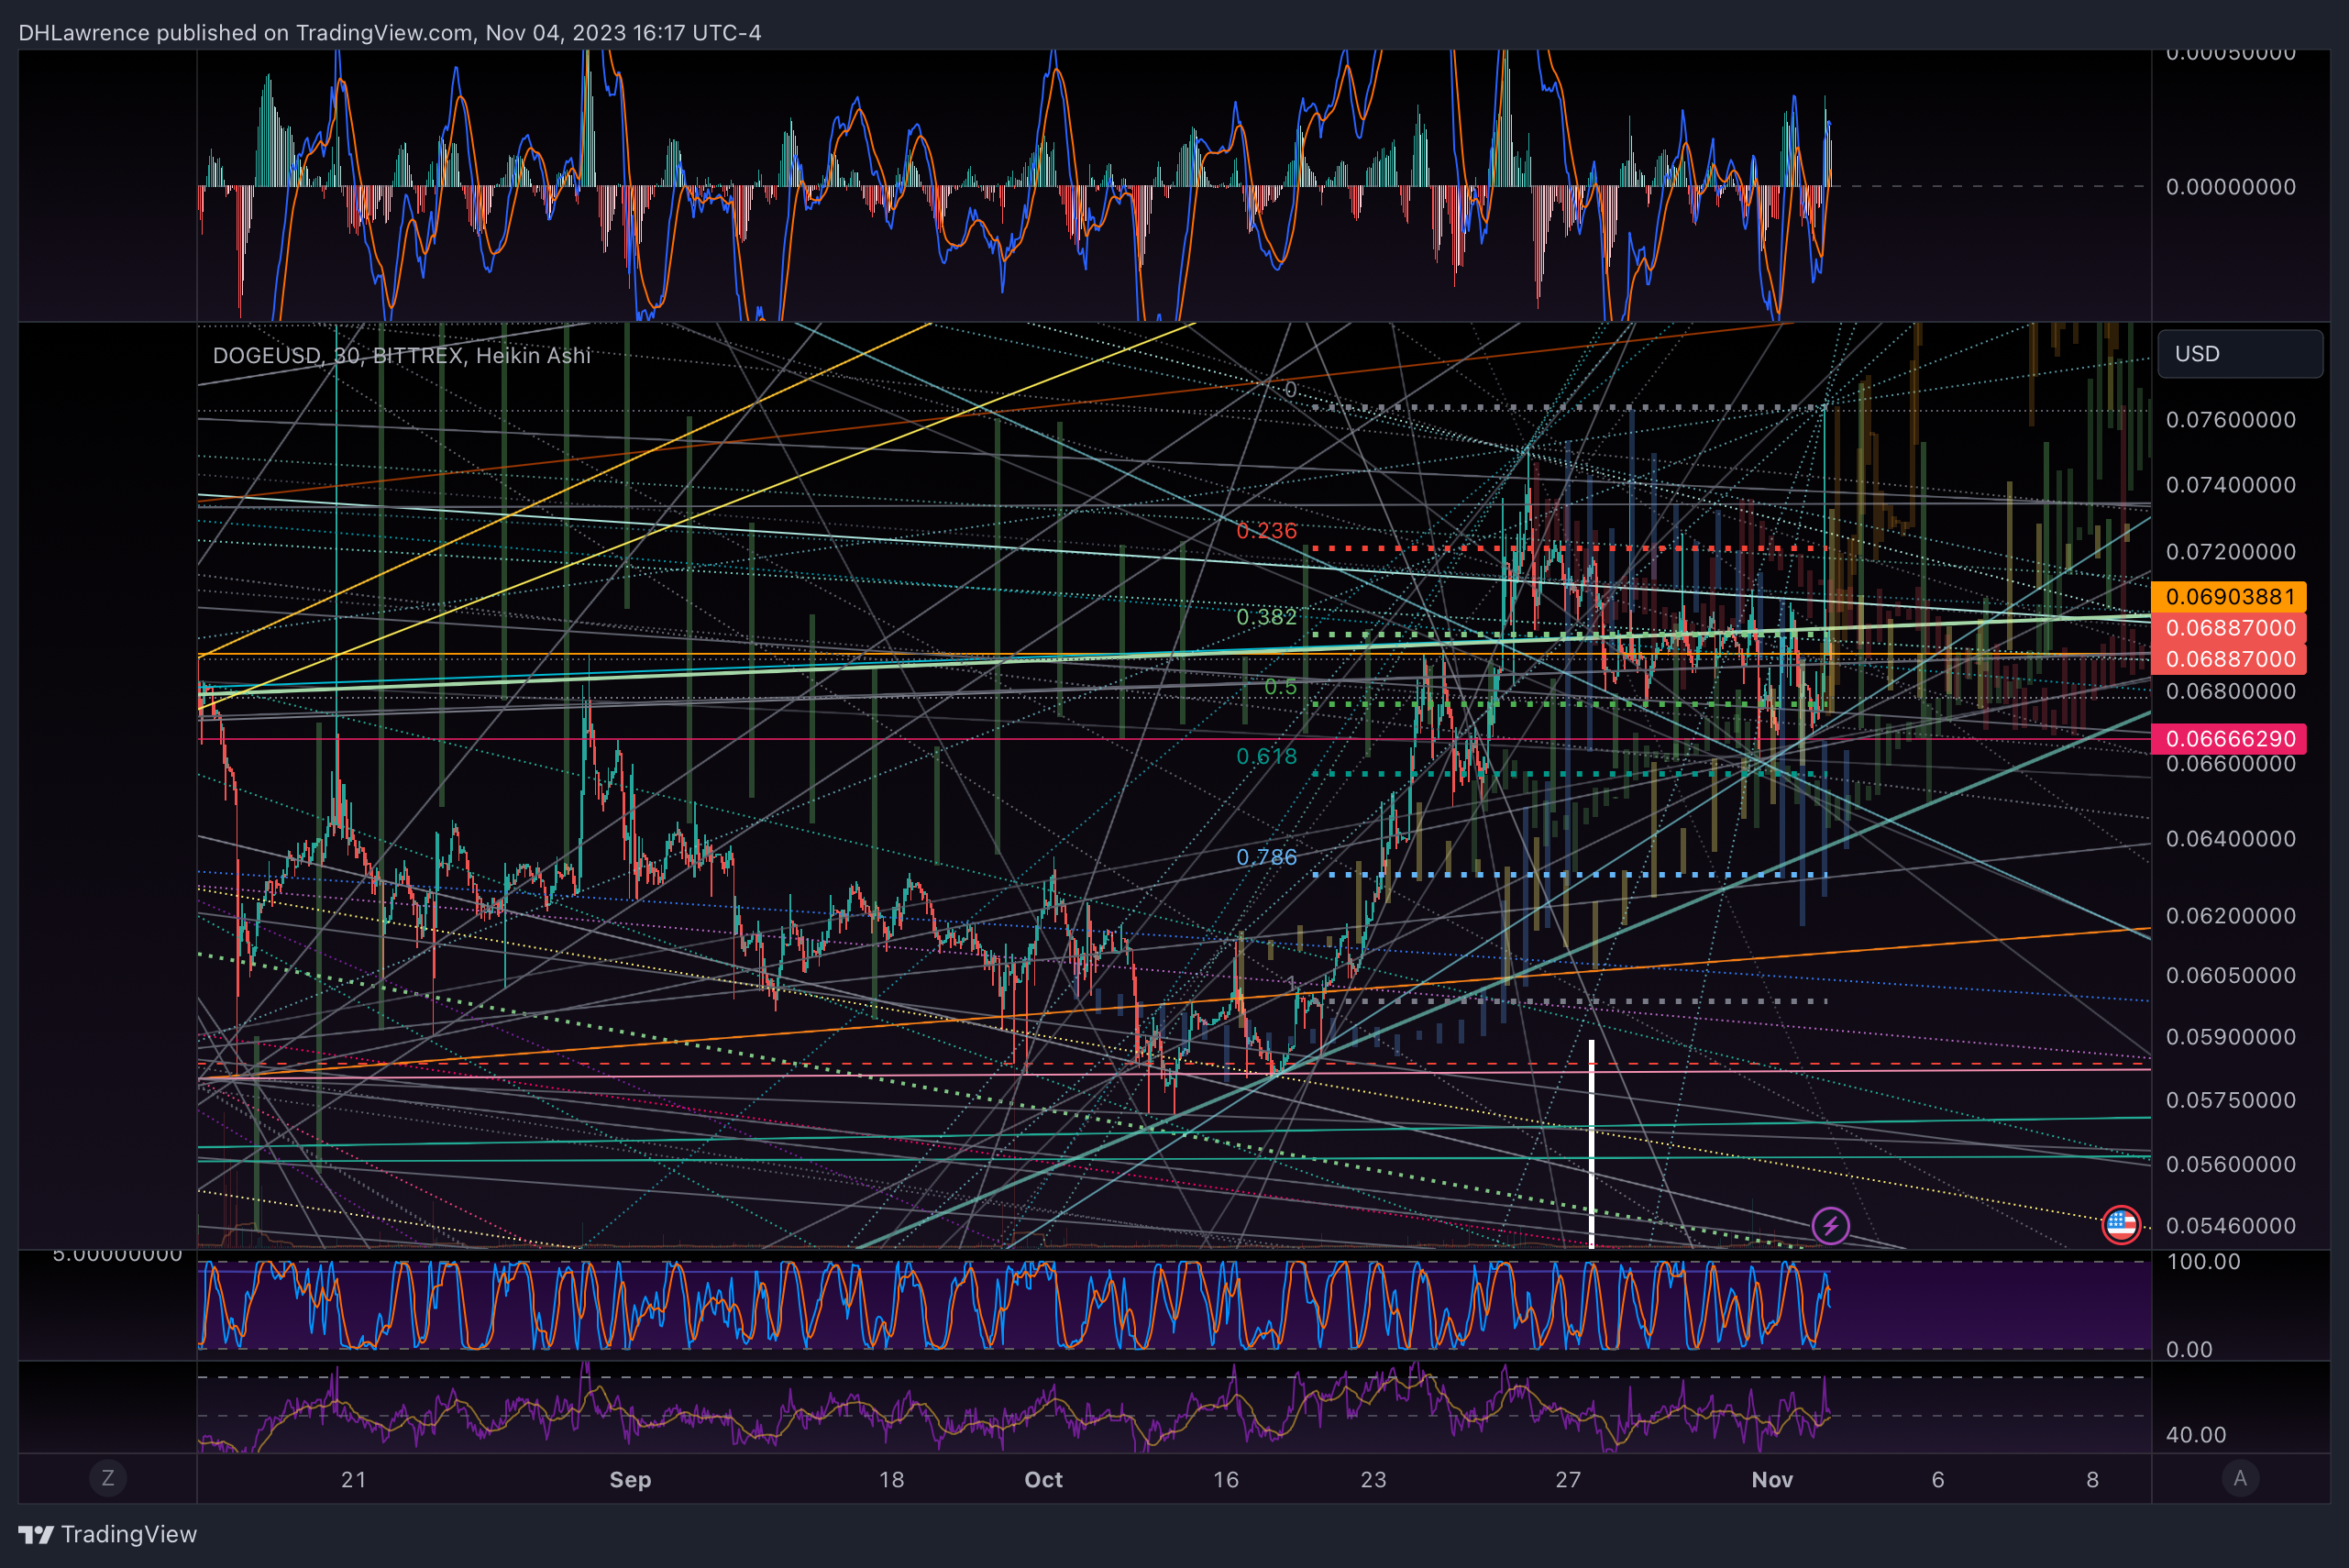Click the 0.236 Fibonacci level label
This screenshot has height=1568, width=2349.
click(x=1266, y=531)
